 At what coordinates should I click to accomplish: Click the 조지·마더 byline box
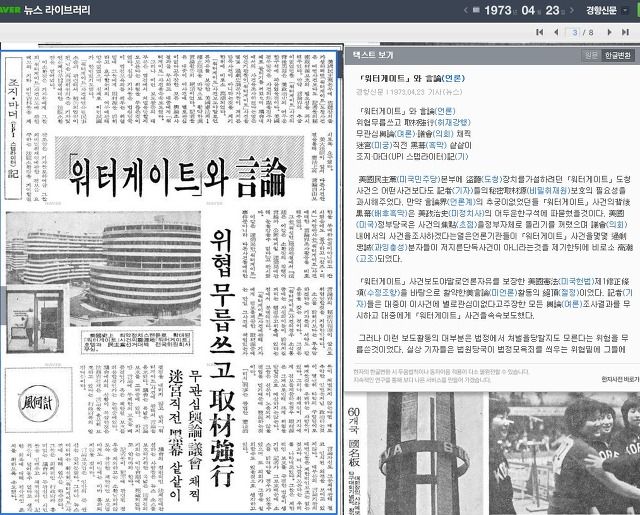point(13,128)
